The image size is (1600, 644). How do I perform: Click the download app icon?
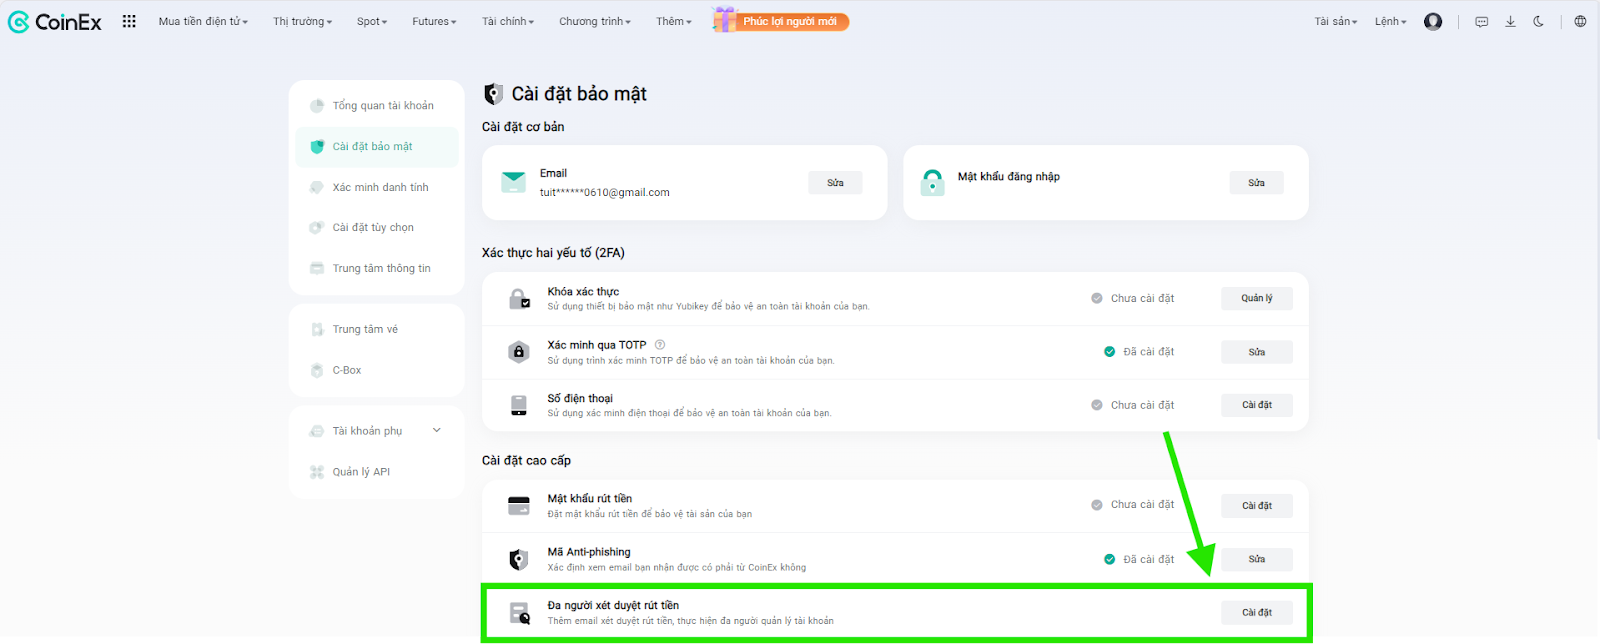pyautogui.click(x=1510, y=22)
